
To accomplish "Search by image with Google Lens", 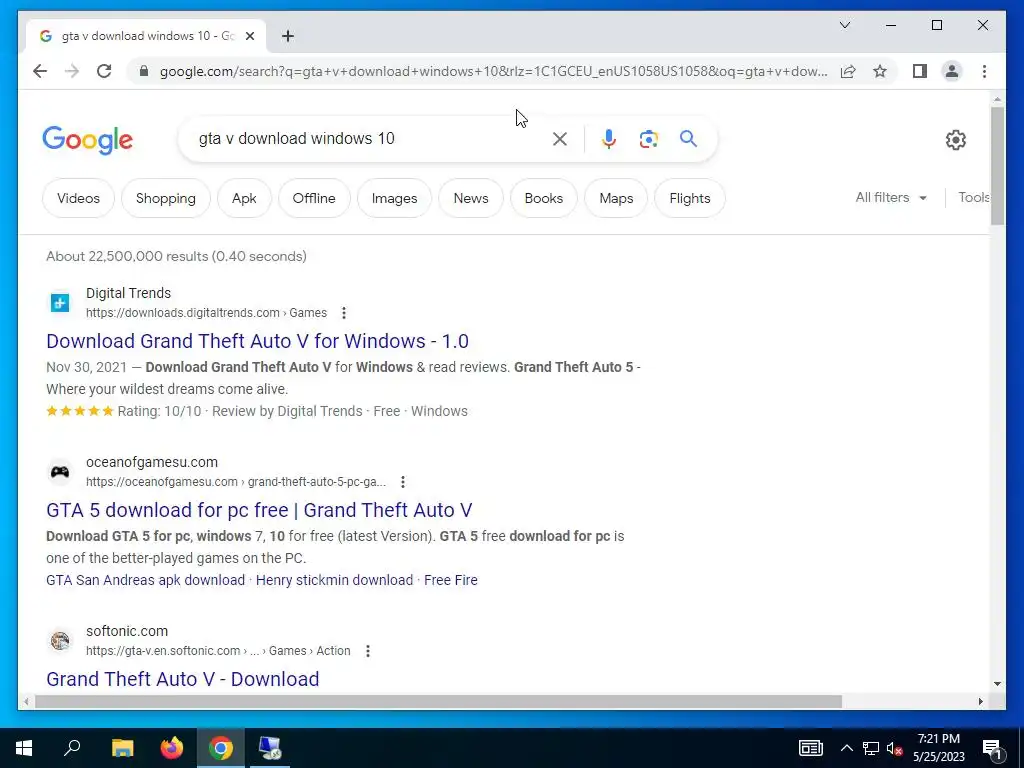I will 648,138.
